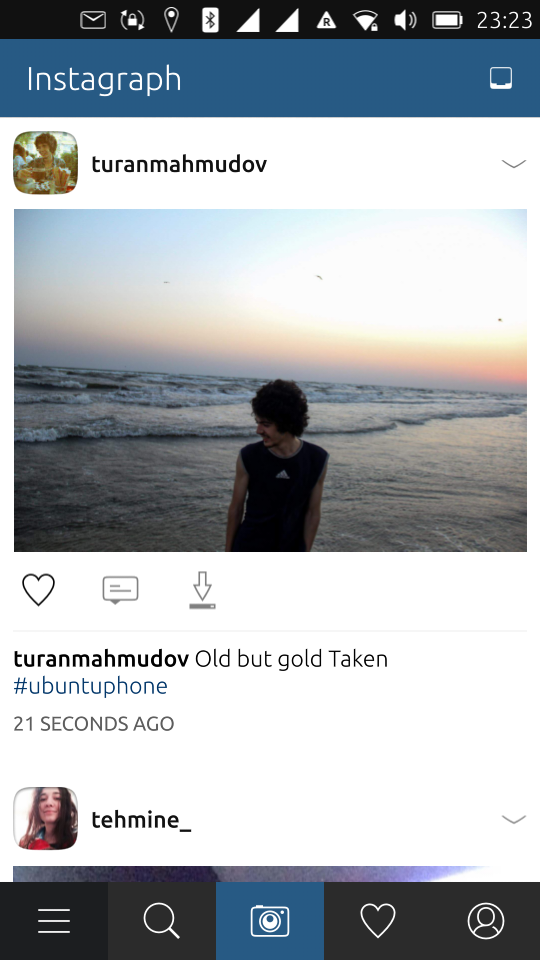This screenshot has height=960, width=540.
Task: Open tehmine_'s profile by username
Action: 141,819
